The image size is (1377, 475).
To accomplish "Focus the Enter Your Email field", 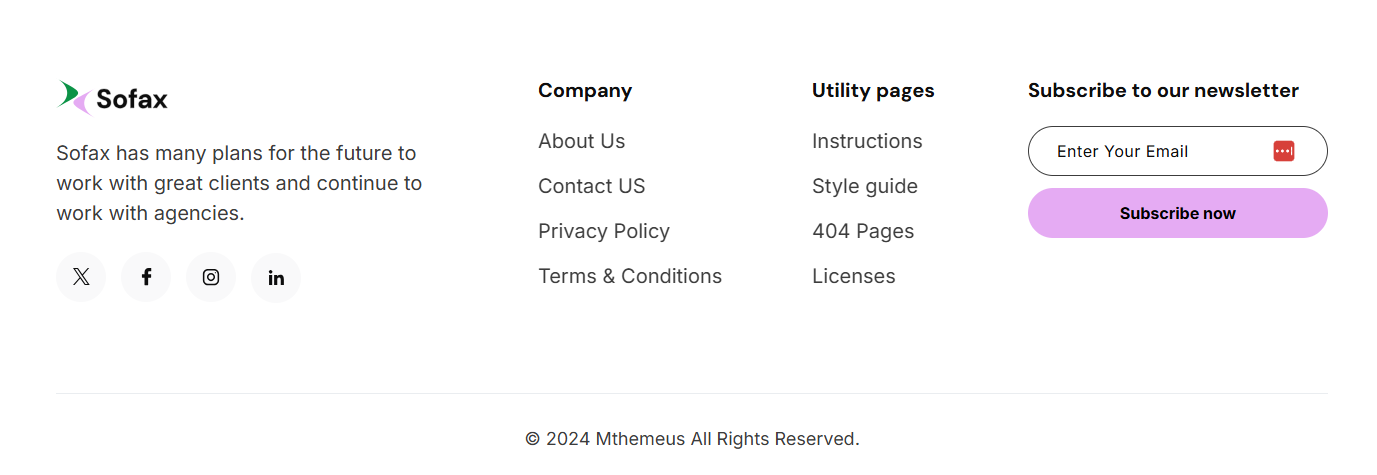I will tap(1150, 151).
